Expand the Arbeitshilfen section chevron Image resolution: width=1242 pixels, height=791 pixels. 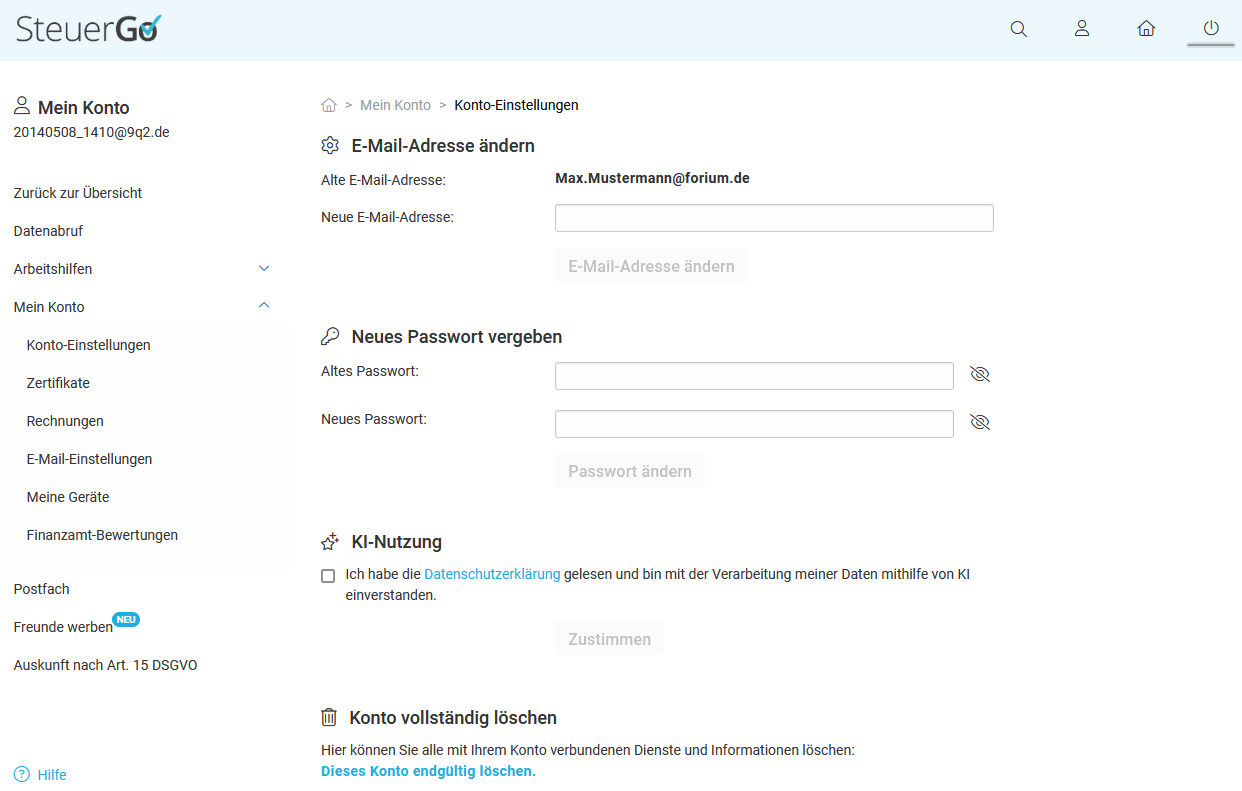pyautogui.click(x=264, y=269)
